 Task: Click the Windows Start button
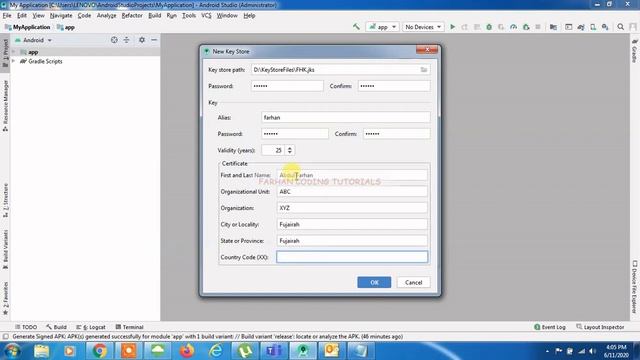coord(12,351)
